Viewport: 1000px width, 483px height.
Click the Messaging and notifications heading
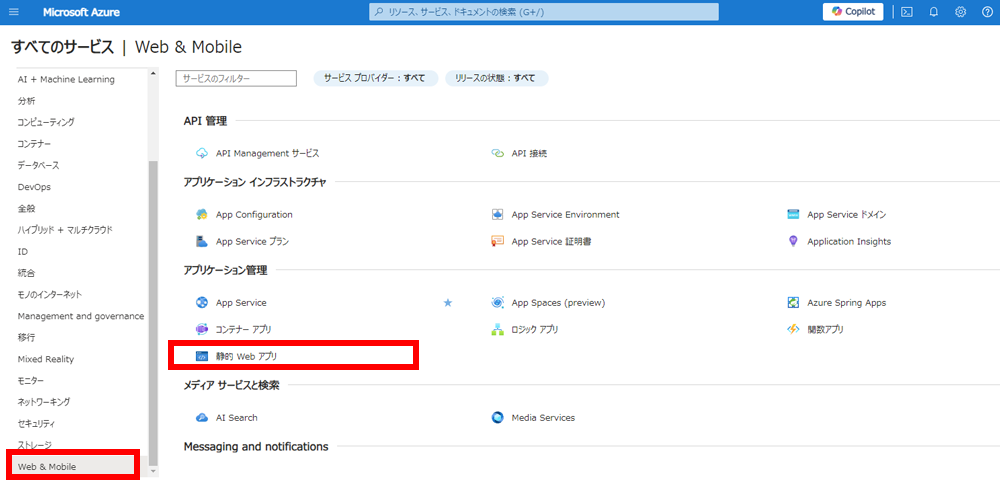coord(256,447)
